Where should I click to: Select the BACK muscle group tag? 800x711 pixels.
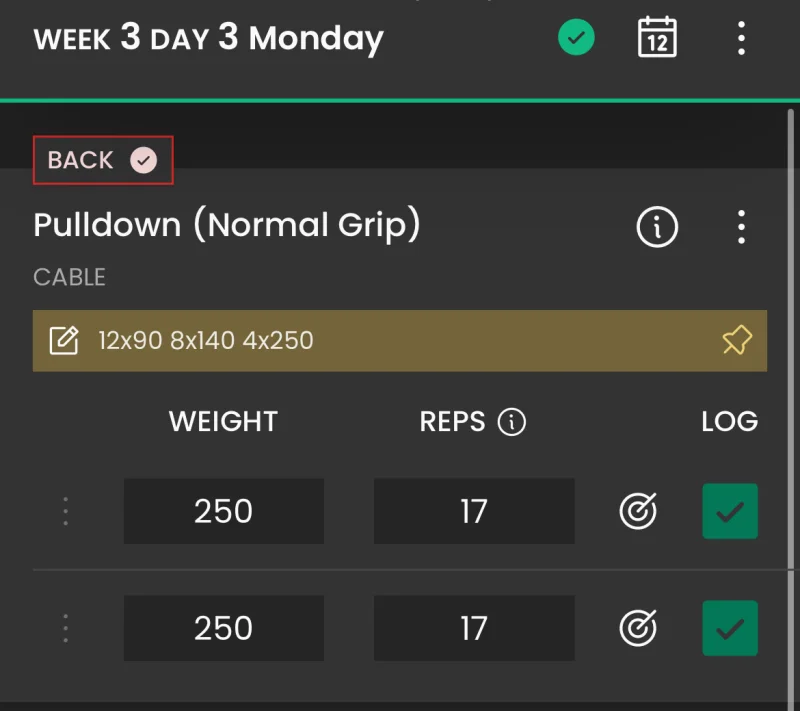click(x=103, y=160)
